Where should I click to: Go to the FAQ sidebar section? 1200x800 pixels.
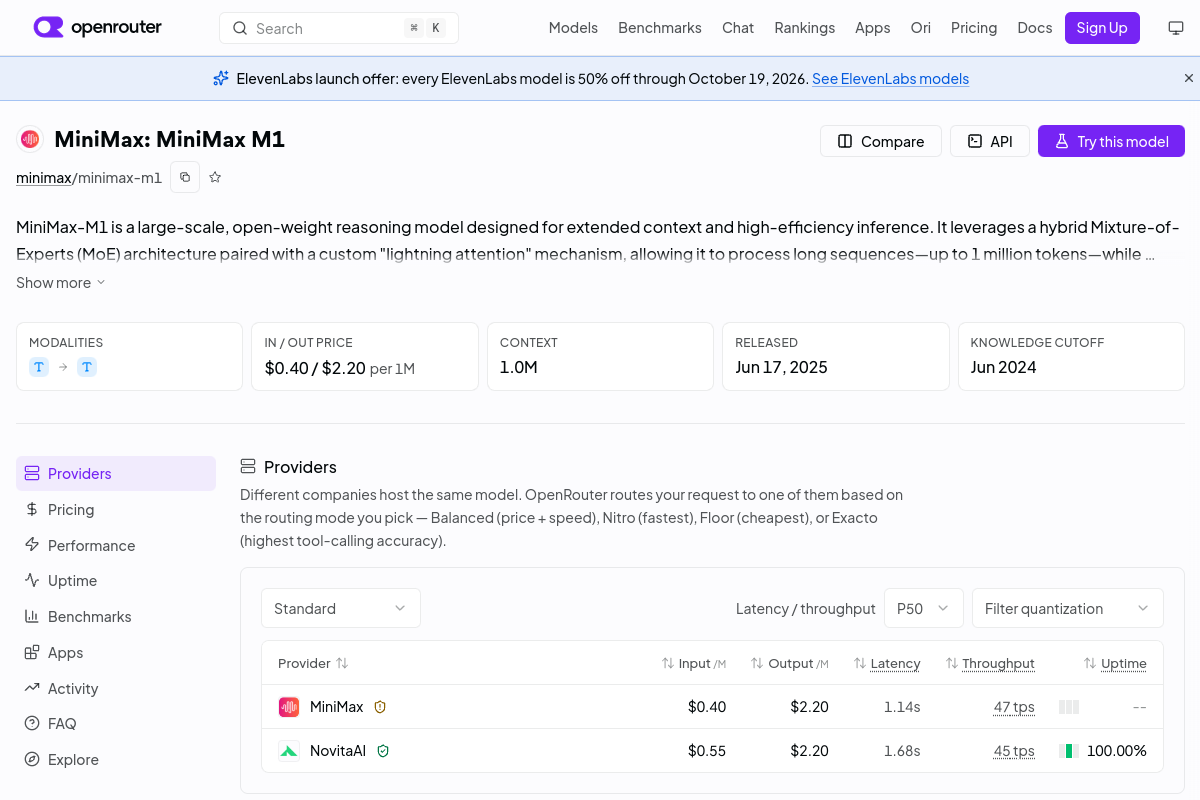coord(116,724)
